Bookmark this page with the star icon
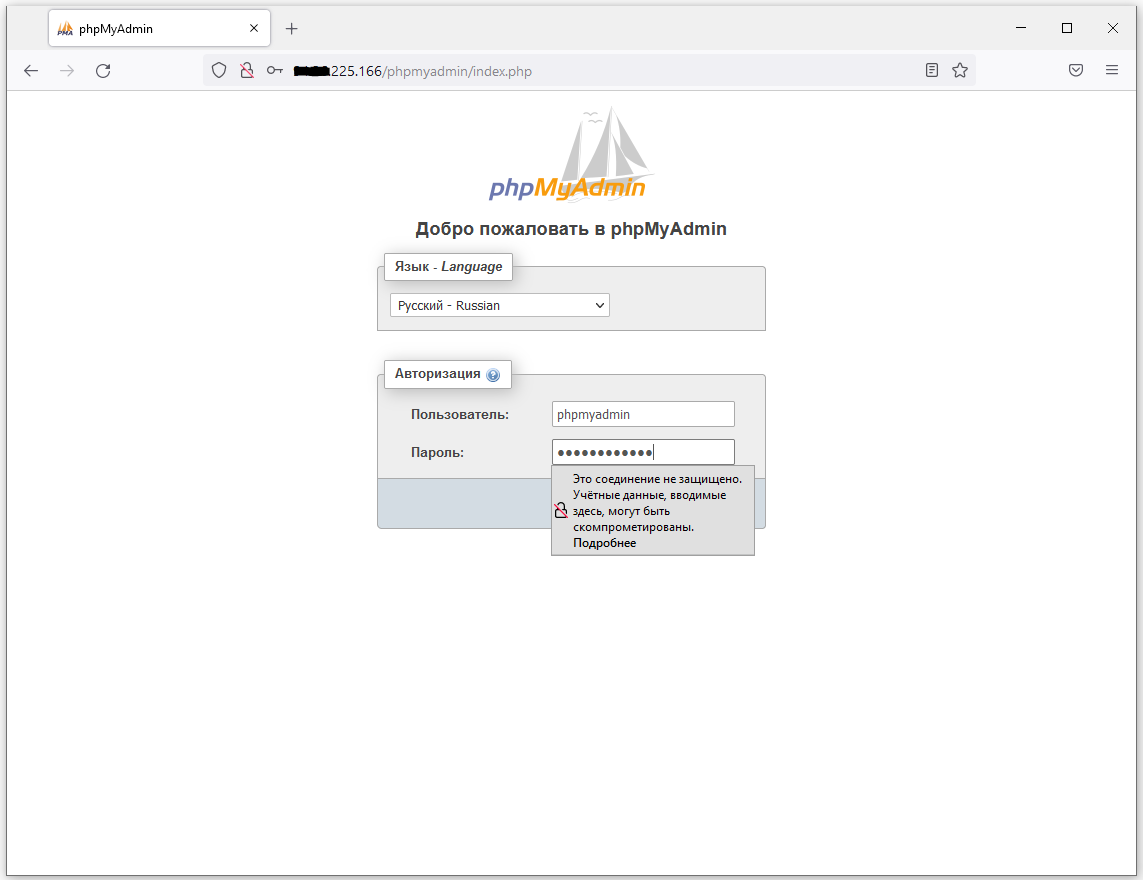 click(x=960, y=71)
